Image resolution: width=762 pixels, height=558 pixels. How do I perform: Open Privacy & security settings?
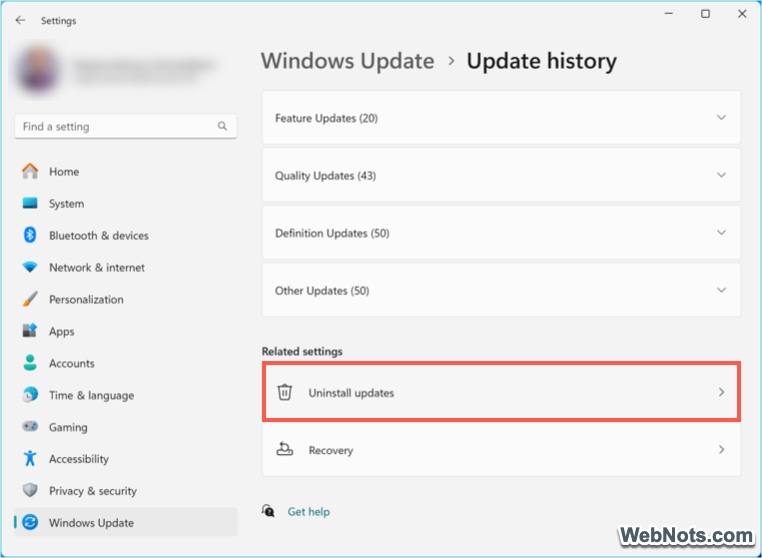[125, 490]
